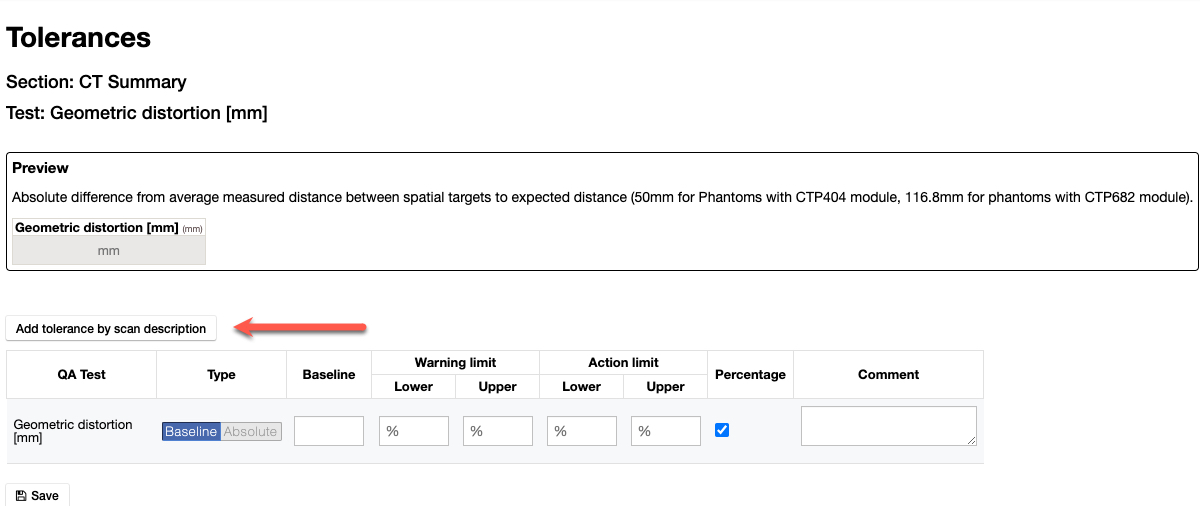Viewport: 1200px width, 506px height.
Task: Click the red arrow annotation
Action: (x=301, y=326)
